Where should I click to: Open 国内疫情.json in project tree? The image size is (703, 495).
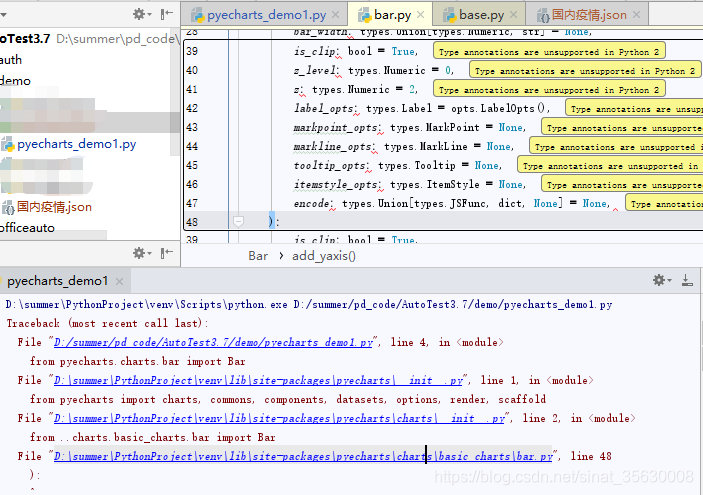[54, 207]
